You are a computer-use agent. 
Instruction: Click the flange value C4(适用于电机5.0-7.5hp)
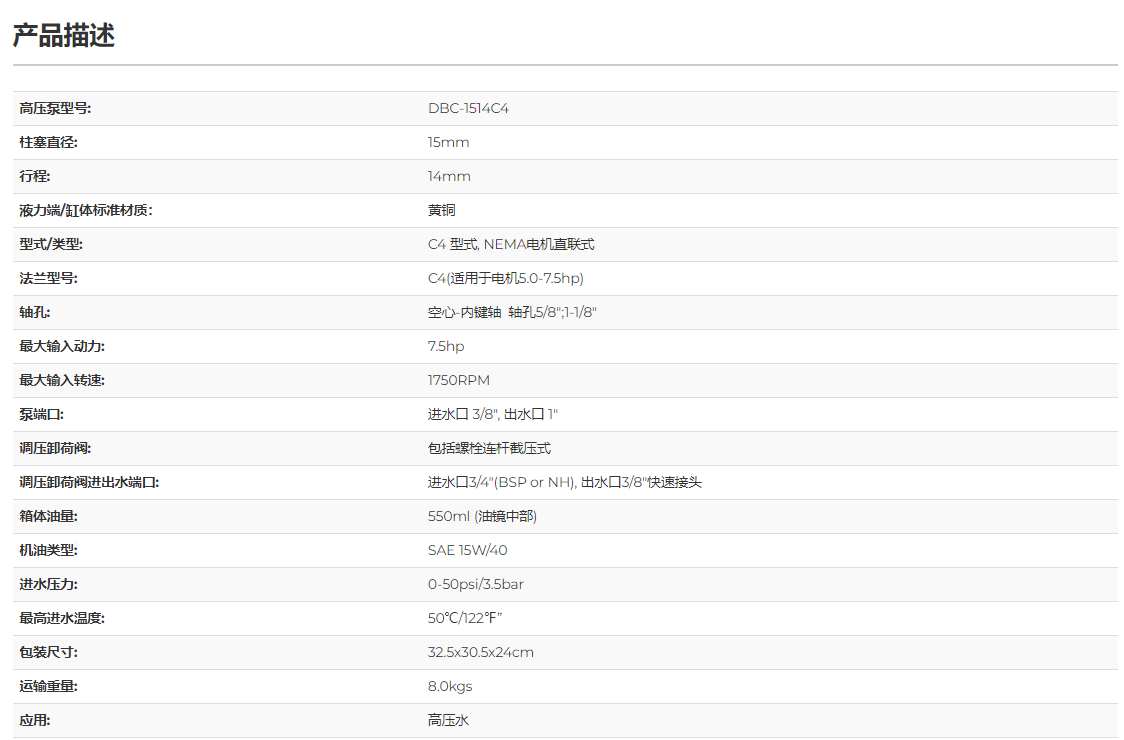505,278
